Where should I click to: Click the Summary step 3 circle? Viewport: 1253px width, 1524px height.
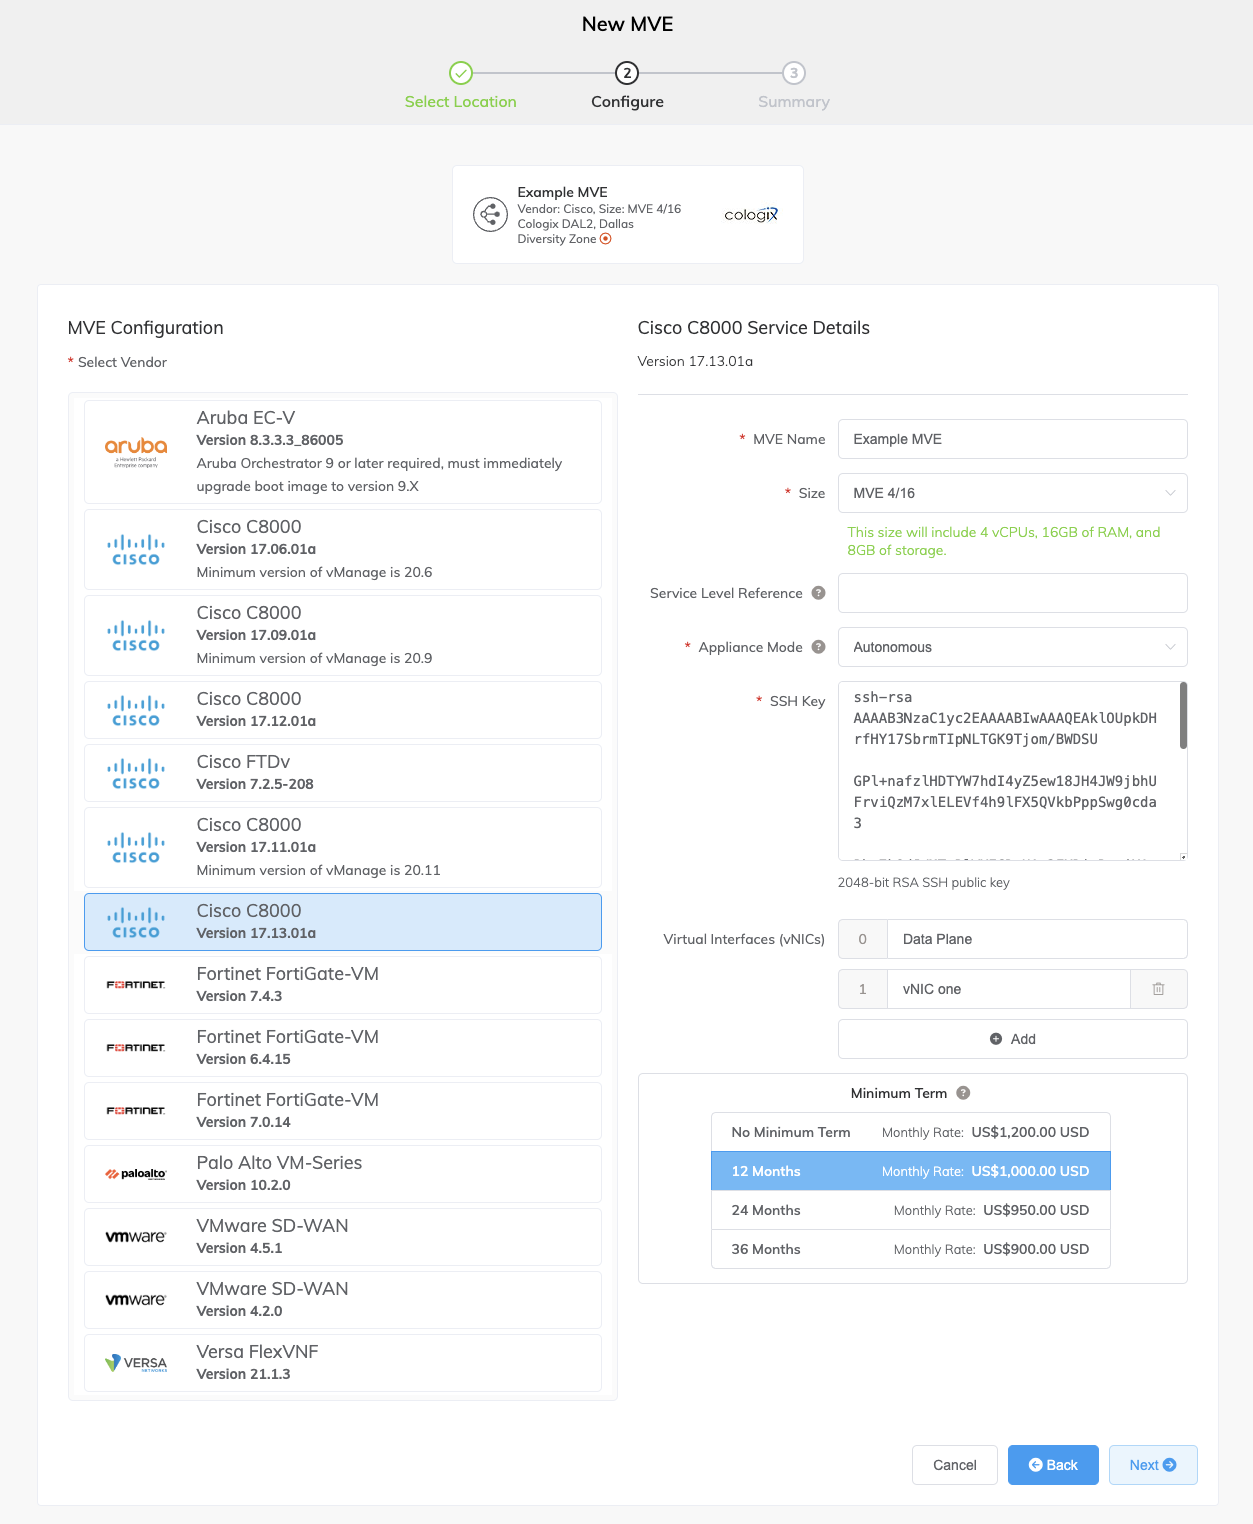click(794, 73)
